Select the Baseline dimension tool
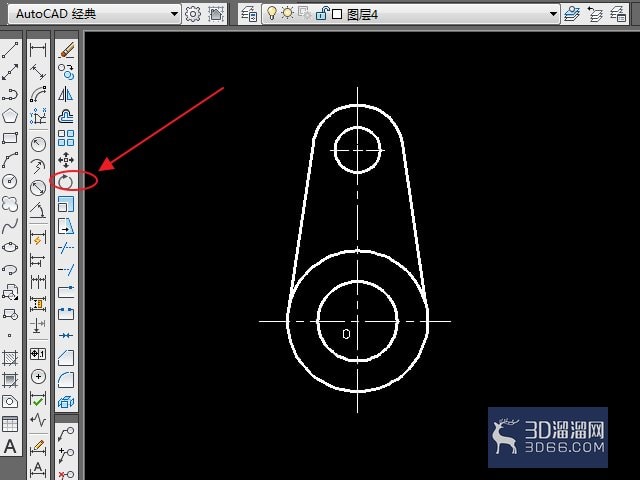This screenshot has height=480, width=640. click(x=38, y=260)
